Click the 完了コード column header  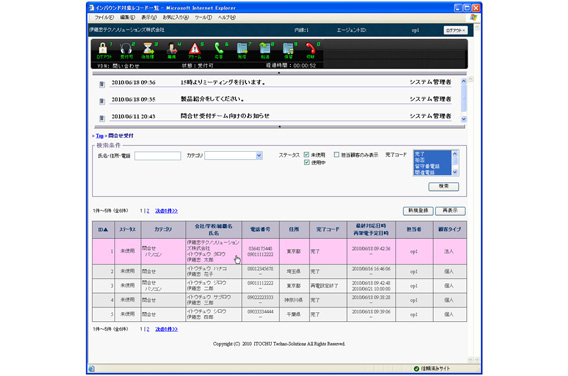pos(328,230)
